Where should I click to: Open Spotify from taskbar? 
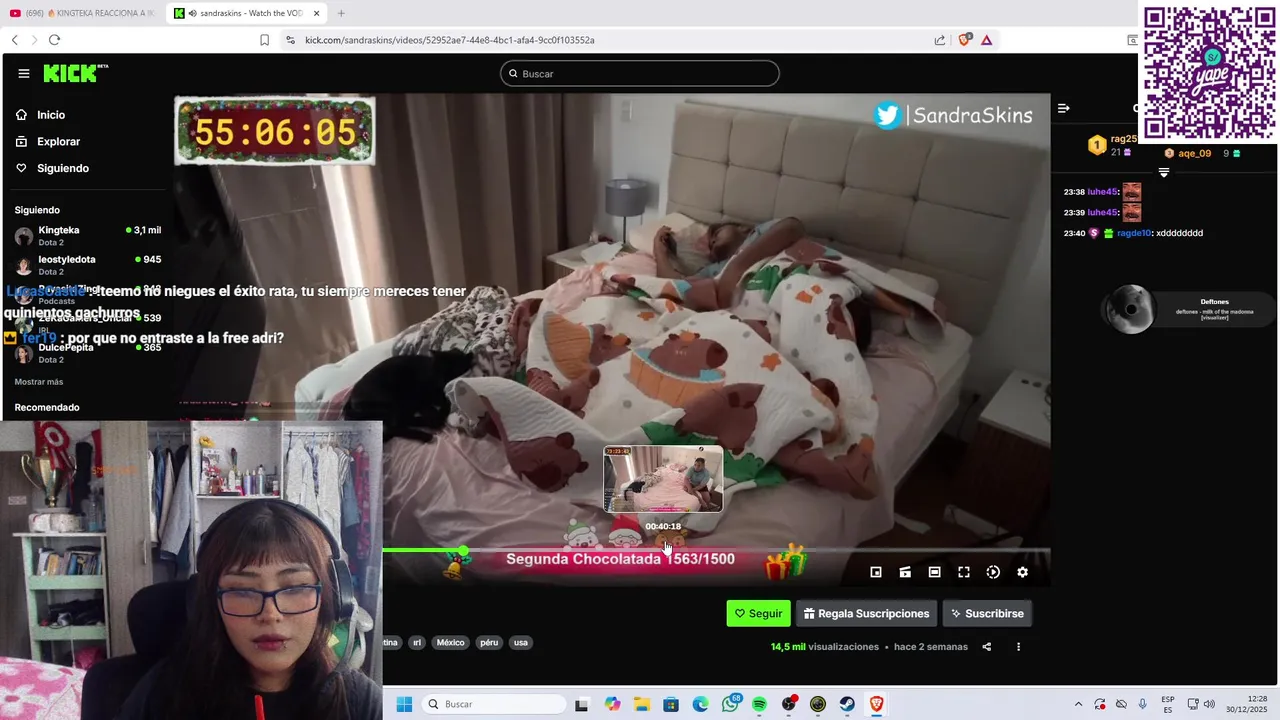tap(759, 704)
